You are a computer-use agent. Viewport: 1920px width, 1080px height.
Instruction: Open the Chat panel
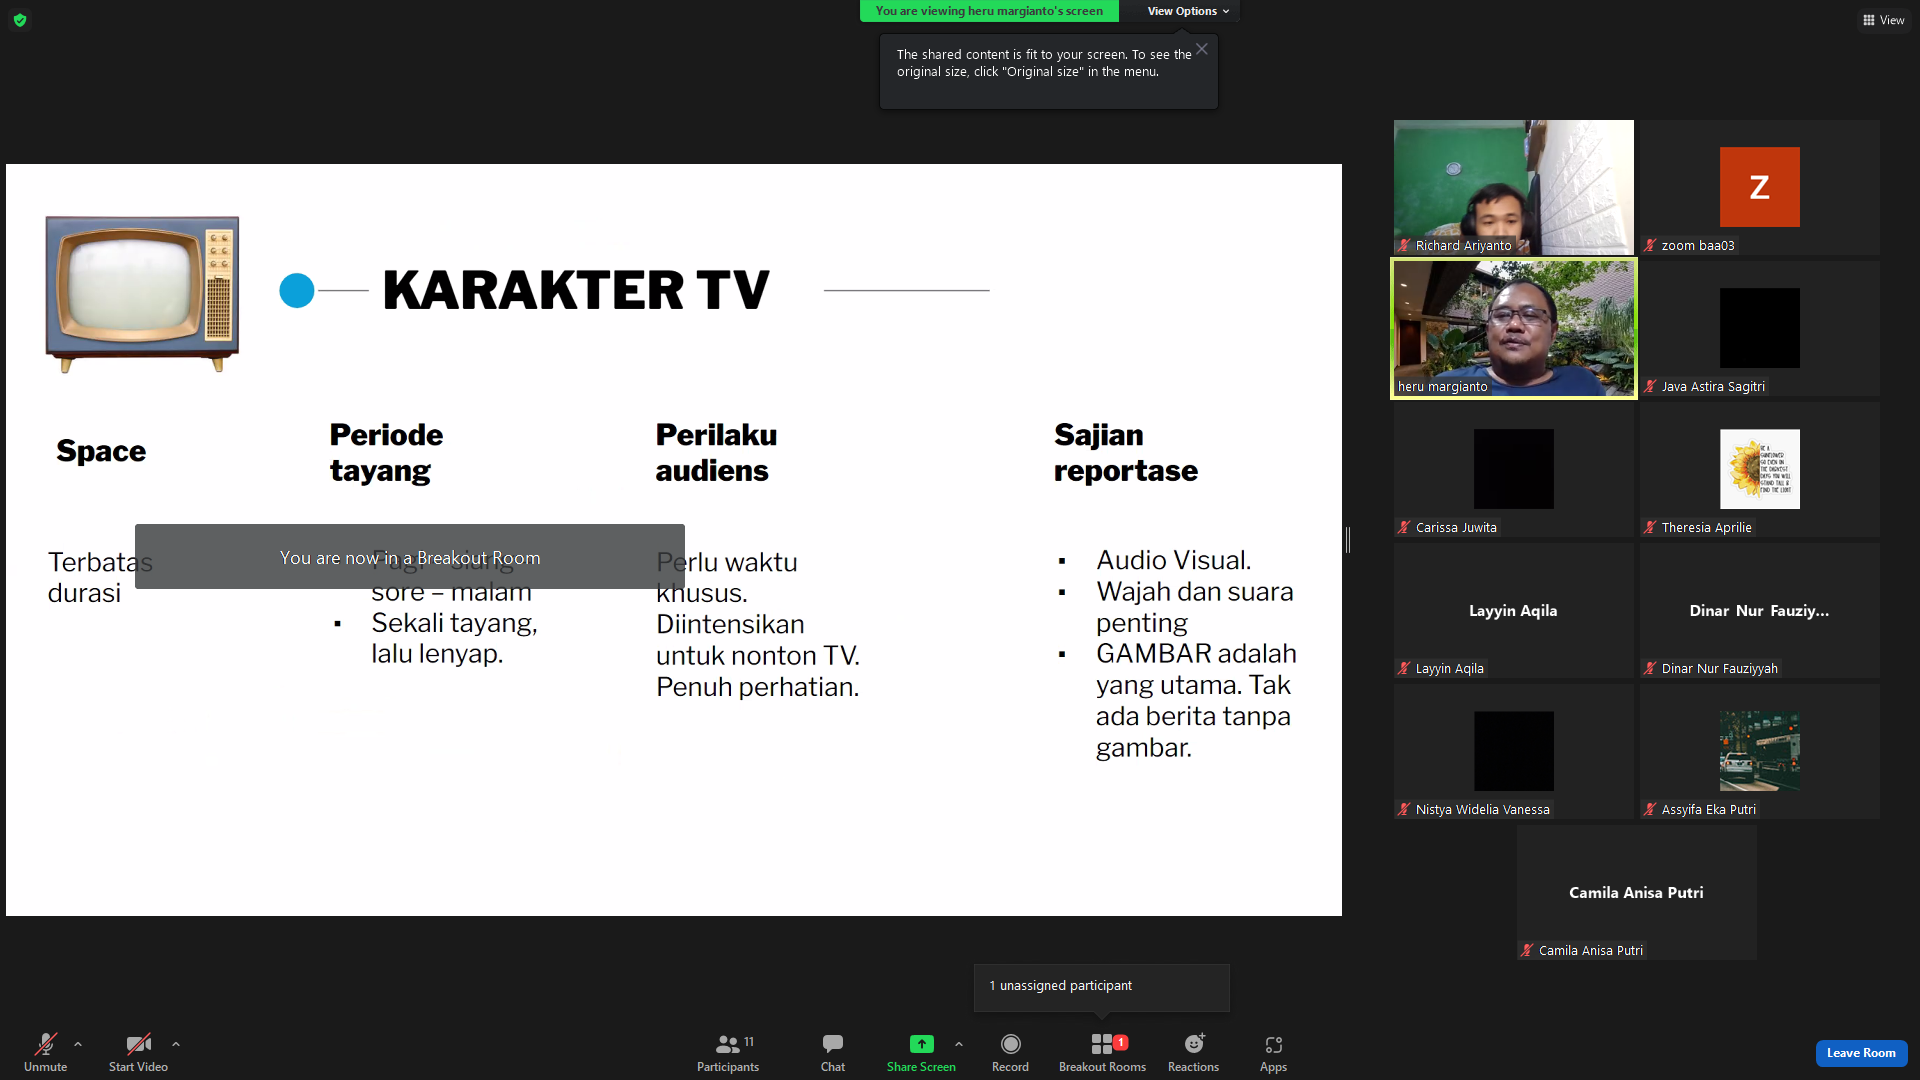point(833,1052)
